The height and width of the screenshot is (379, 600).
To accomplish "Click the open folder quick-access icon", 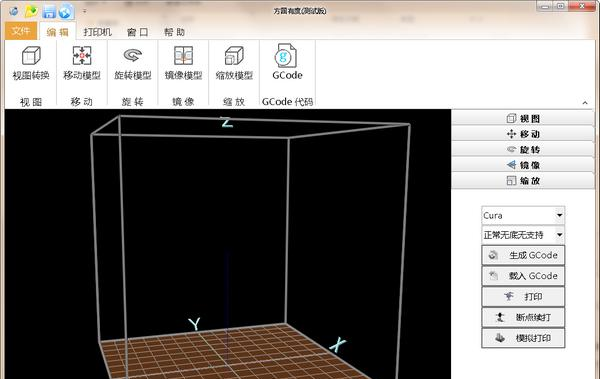I will (31, 11).
